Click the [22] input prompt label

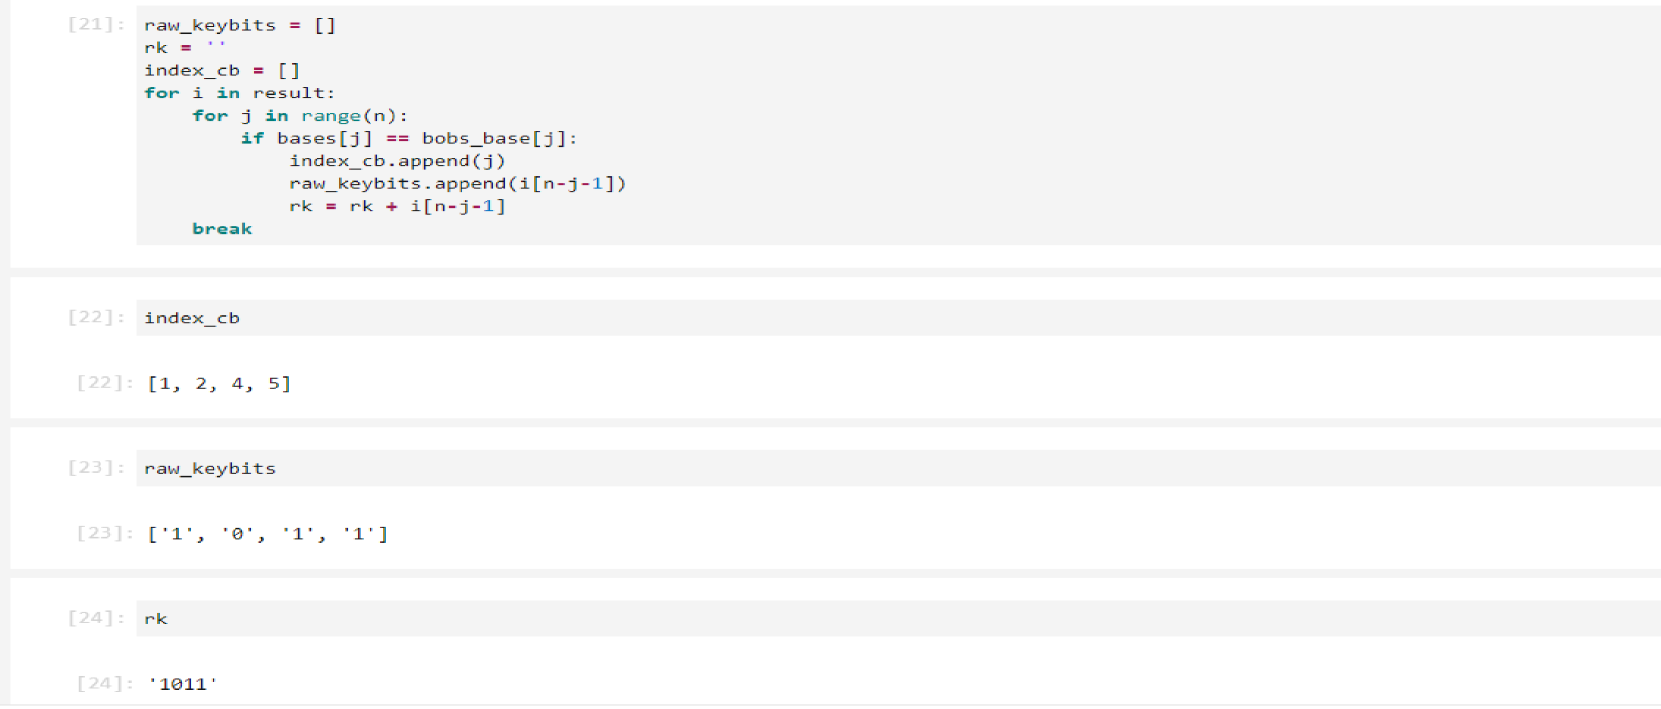(96, 317)
